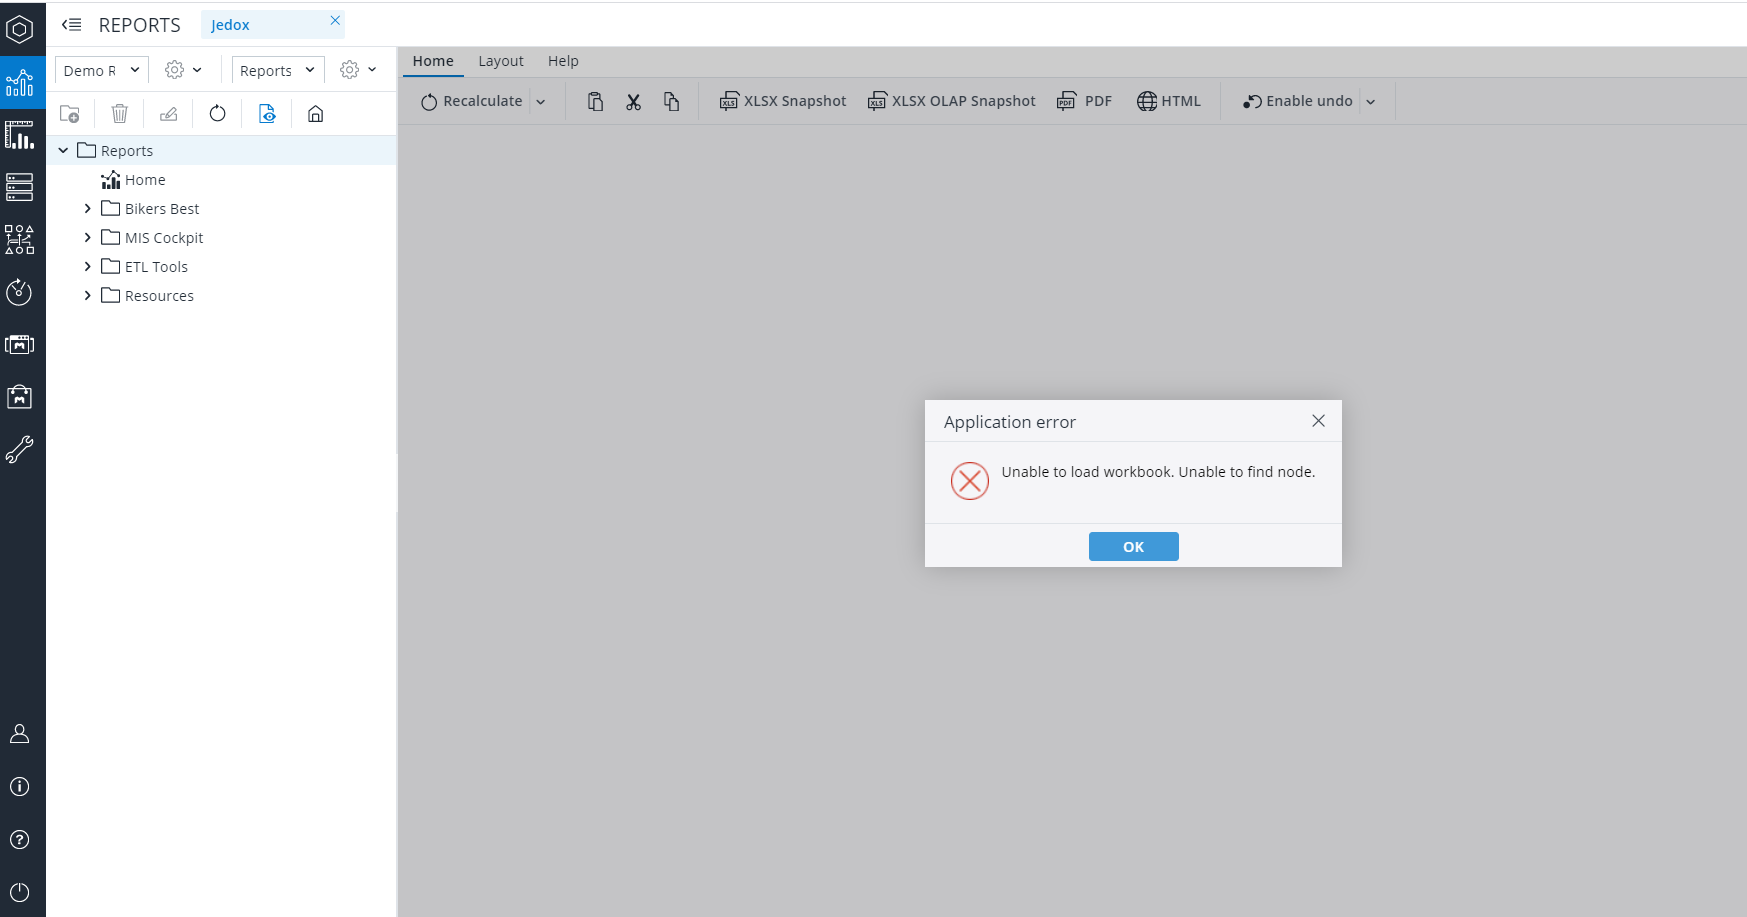Select the Home report in tree
The image size is (1747, 917).
pos(144,180)
